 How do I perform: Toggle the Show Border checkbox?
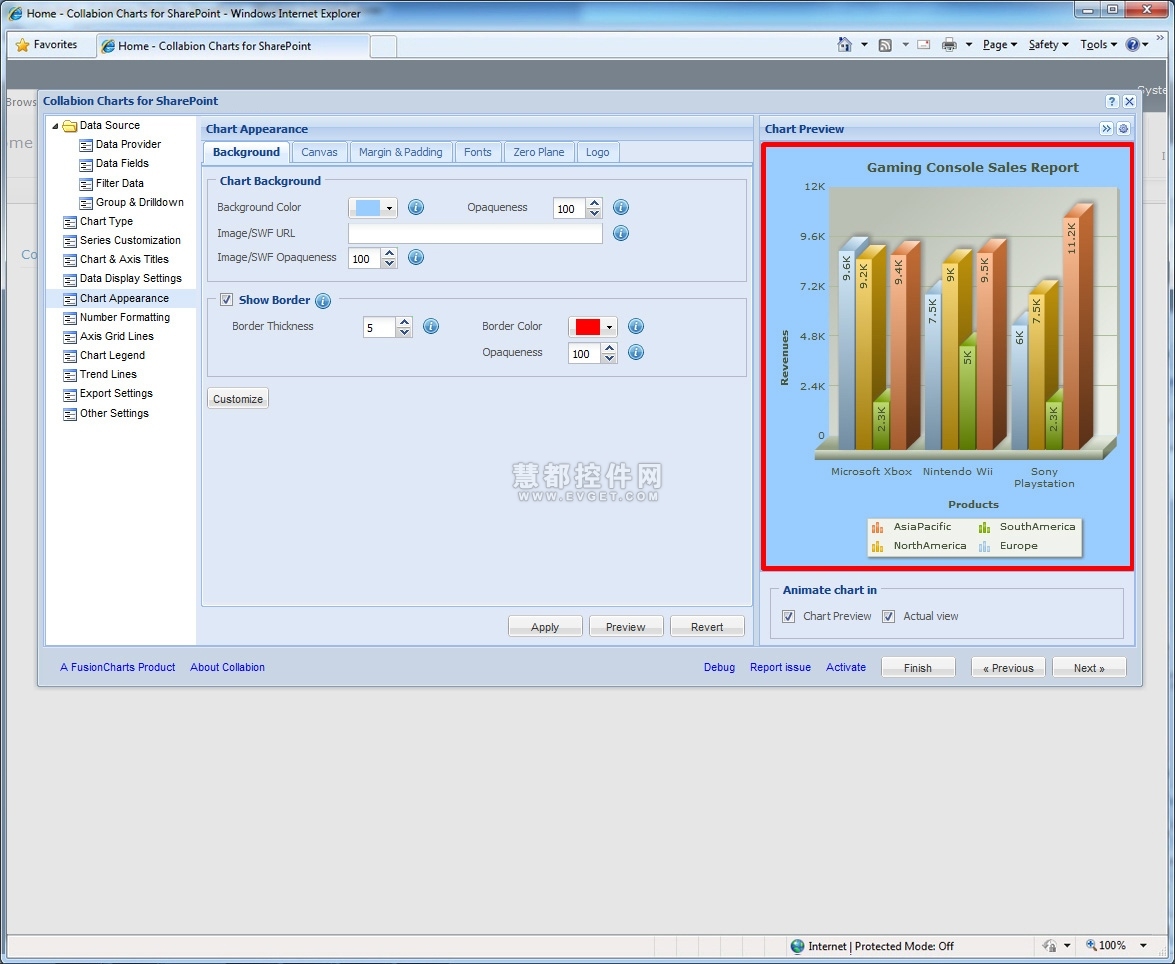(226, 300)
